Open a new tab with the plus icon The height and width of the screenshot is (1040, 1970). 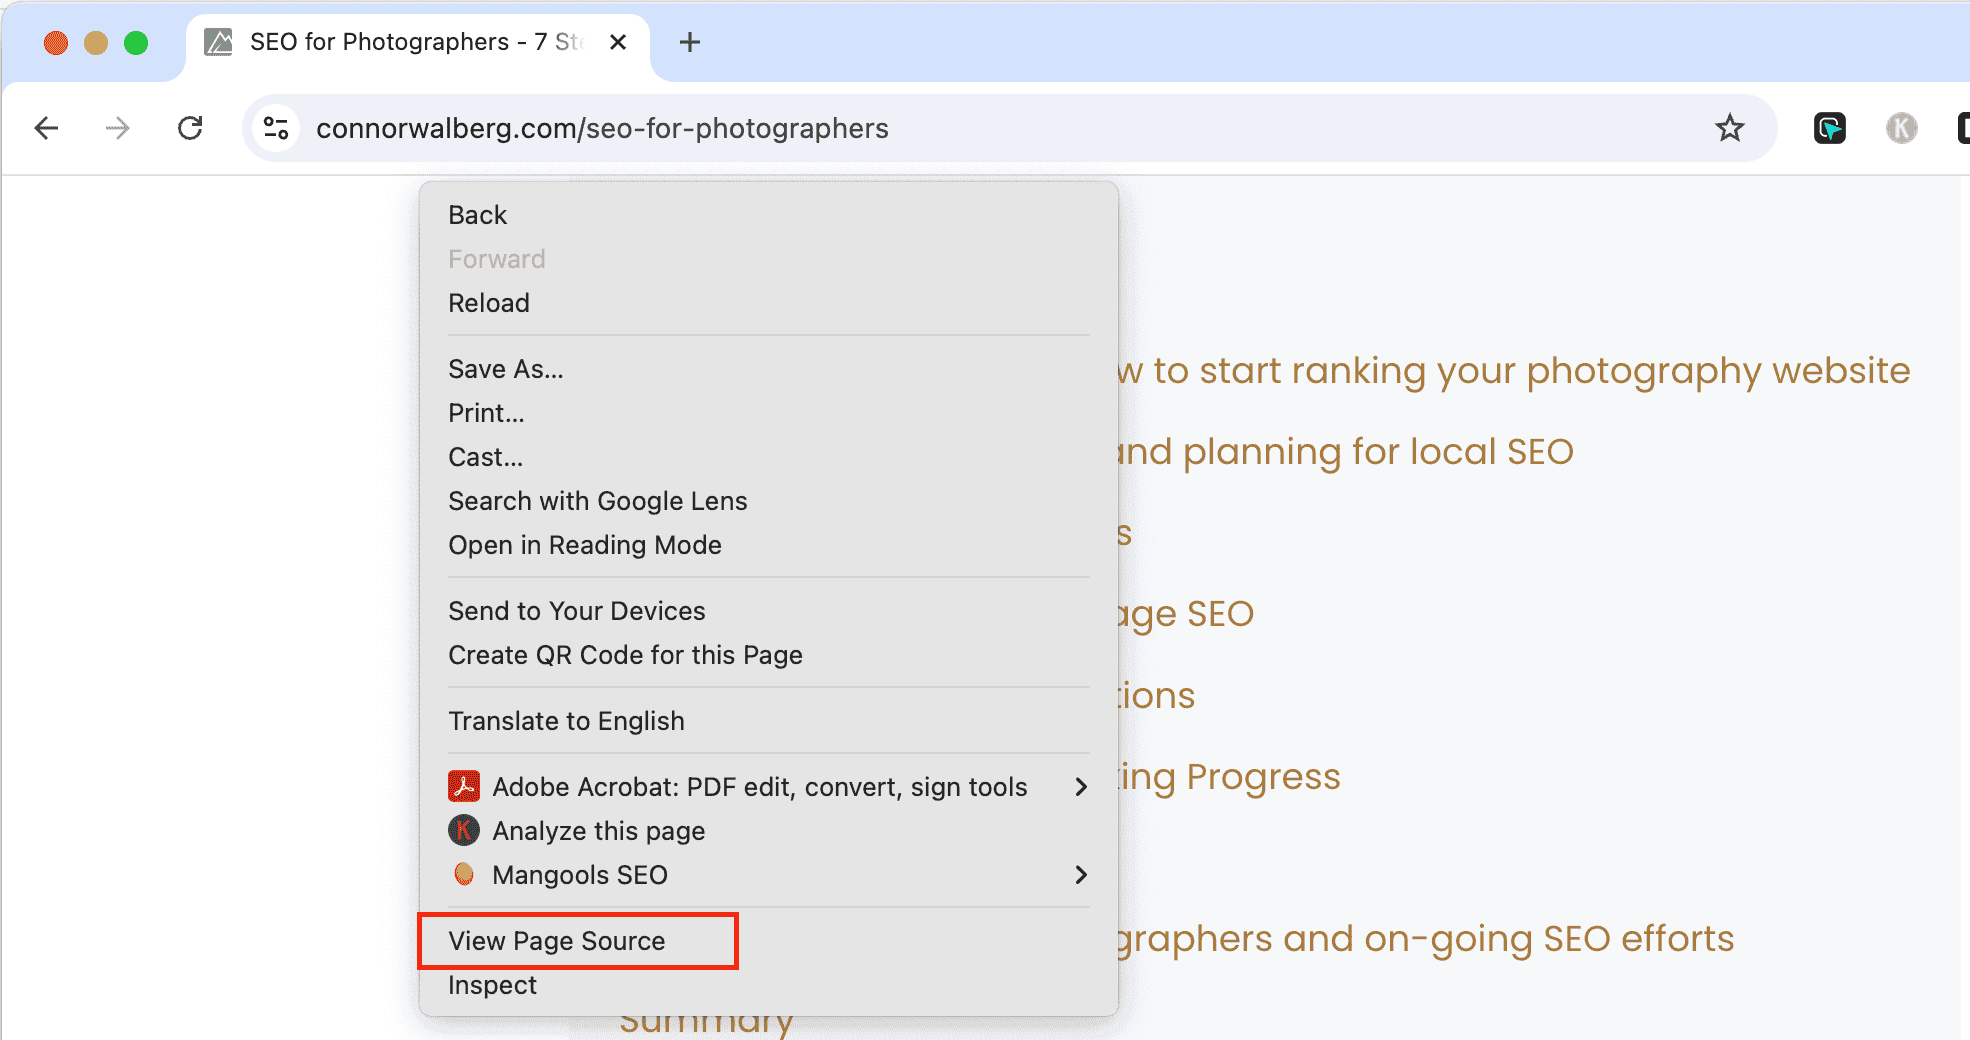pos(689,42)
